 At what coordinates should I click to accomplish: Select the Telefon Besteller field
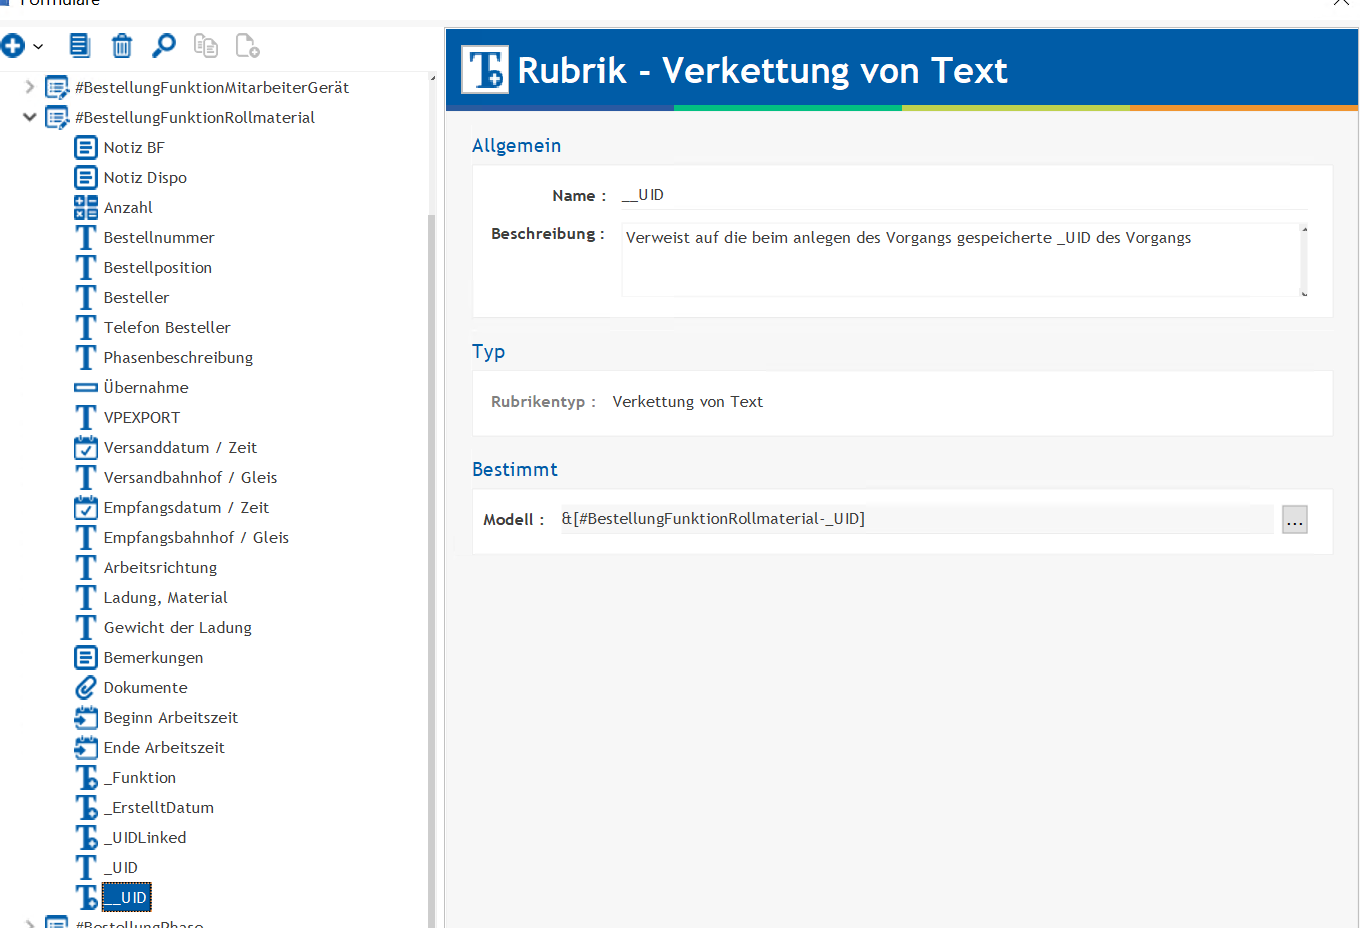167,328
